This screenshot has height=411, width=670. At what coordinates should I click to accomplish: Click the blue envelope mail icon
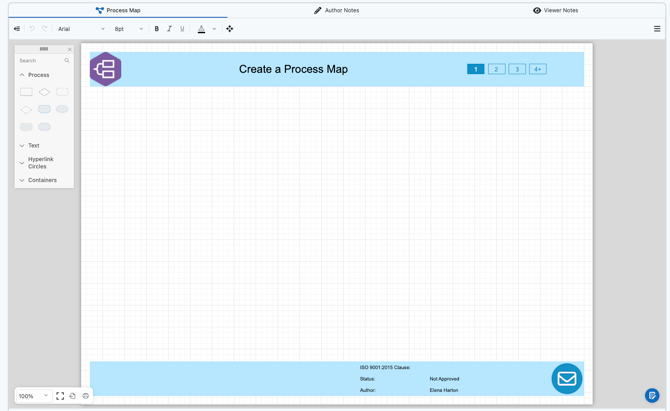pyautogui.click(x=567, y=379)
